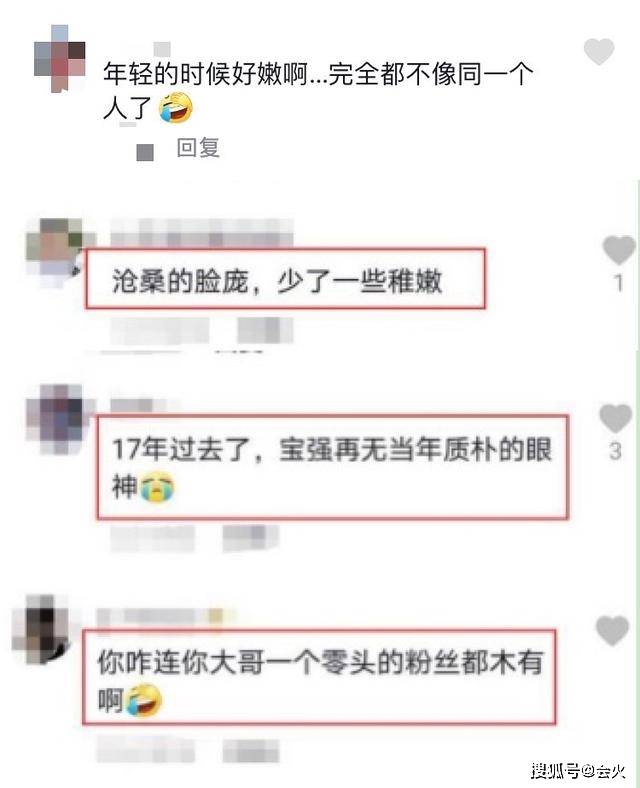
Task: Tap the heart next to 你咋连你大哥 comment
Action: pos(612,630)
